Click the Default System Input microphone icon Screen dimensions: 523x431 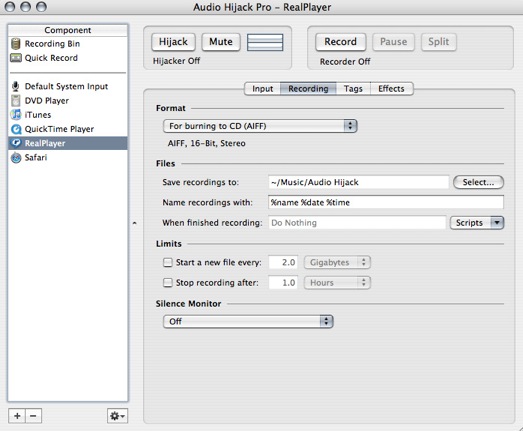pyautogui.click(x=15, y=86)
